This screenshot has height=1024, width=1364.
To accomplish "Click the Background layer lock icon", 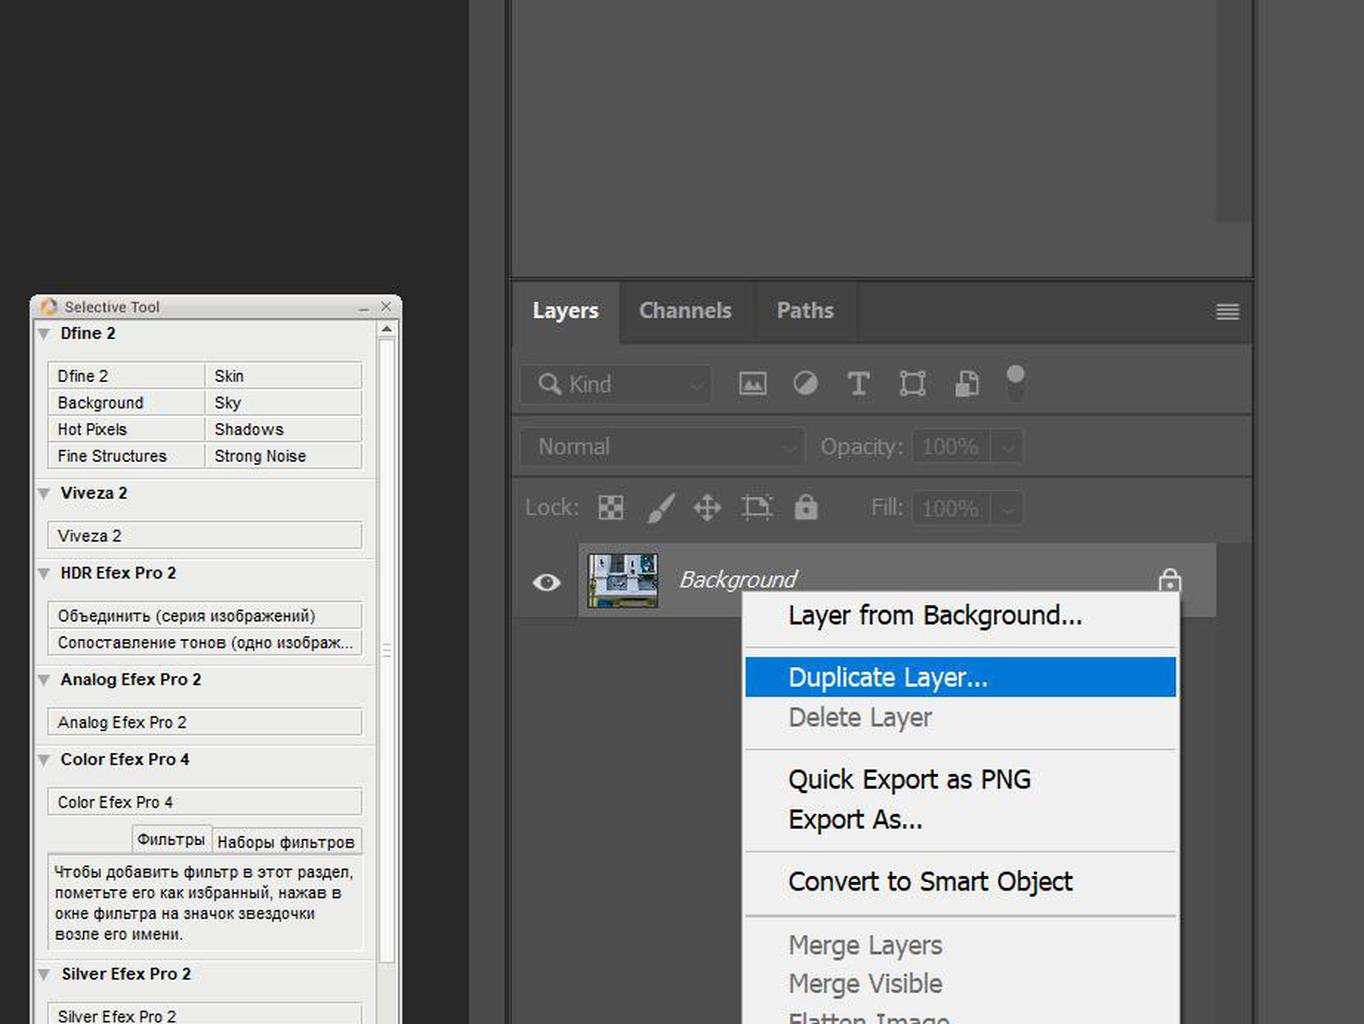I will pyautogui.click(x=1169, y=580).
